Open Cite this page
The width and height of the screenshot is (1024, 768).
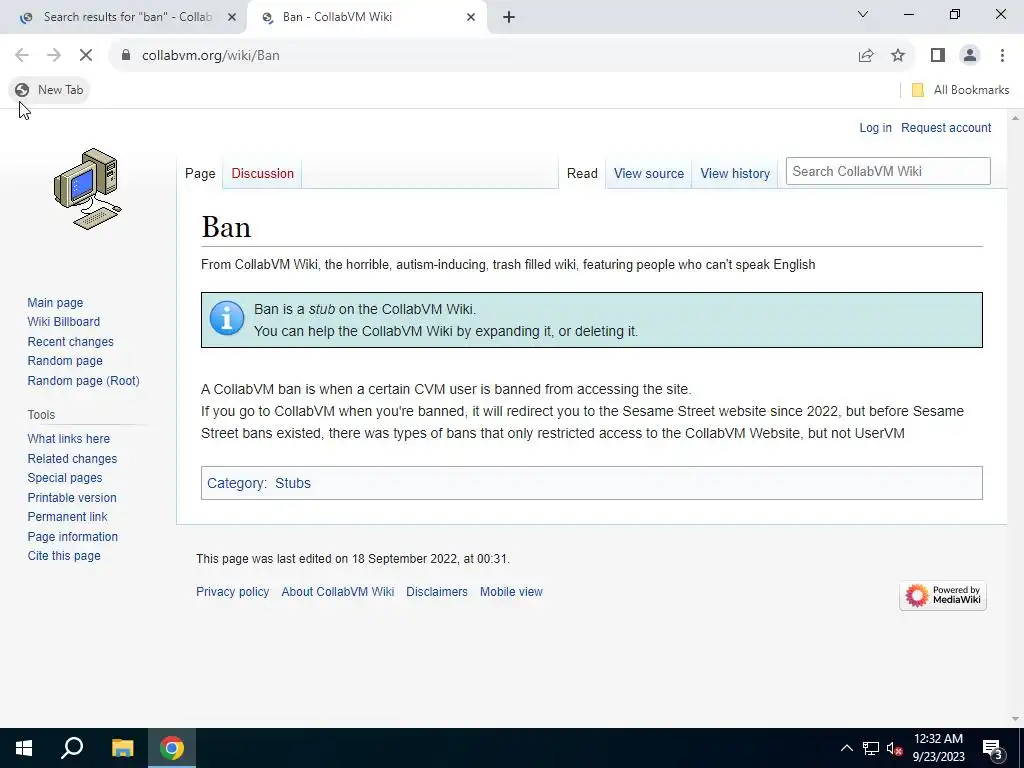click(64, 556)
